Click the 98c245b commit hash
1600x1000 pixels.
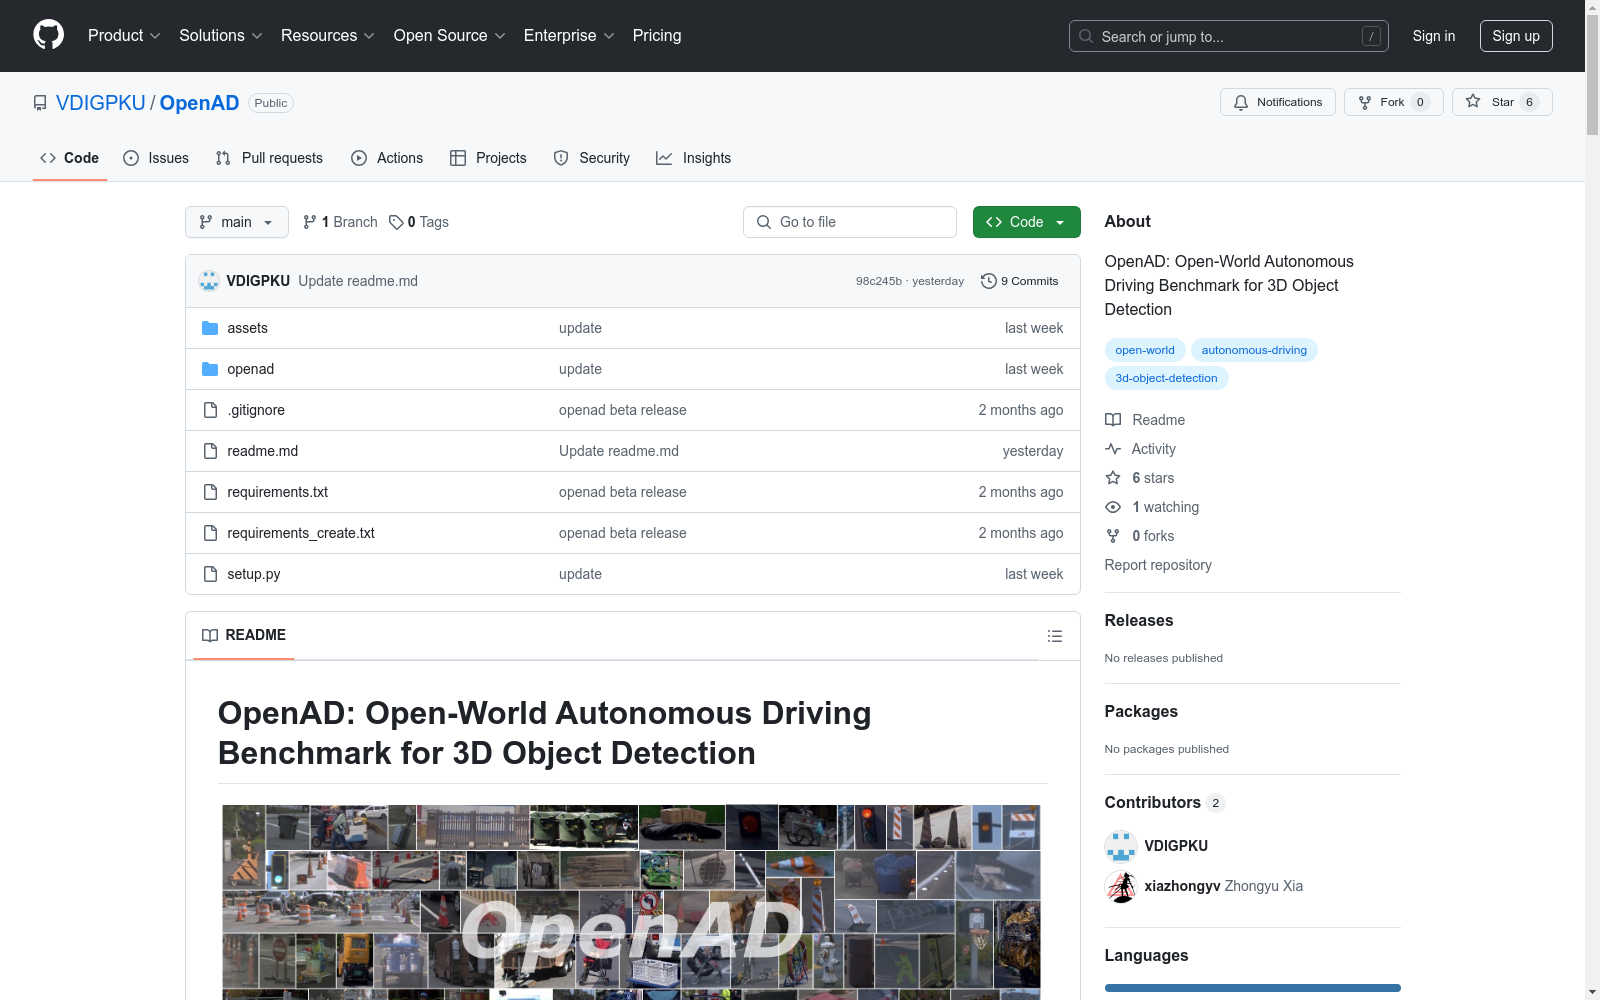pos(879,281)
